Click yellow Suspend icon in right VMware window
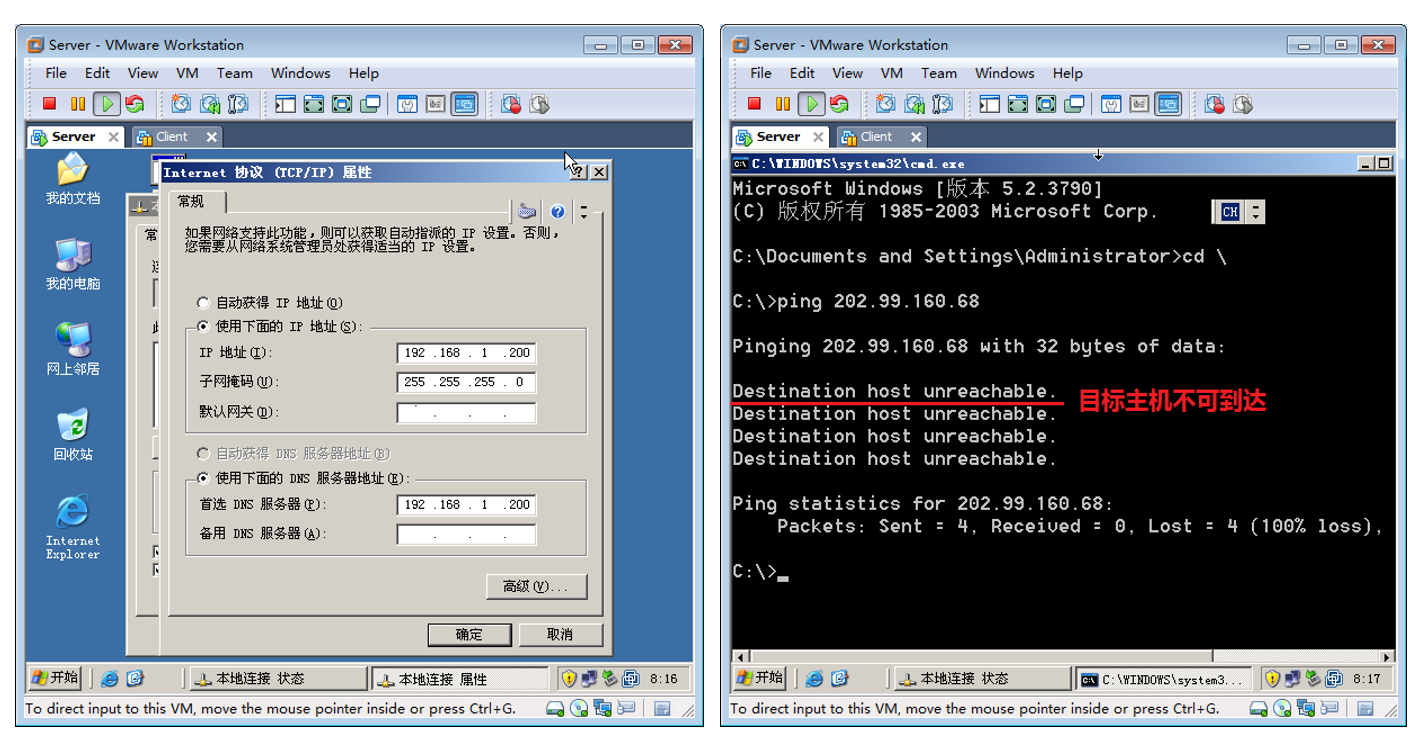 coord(782,104)
